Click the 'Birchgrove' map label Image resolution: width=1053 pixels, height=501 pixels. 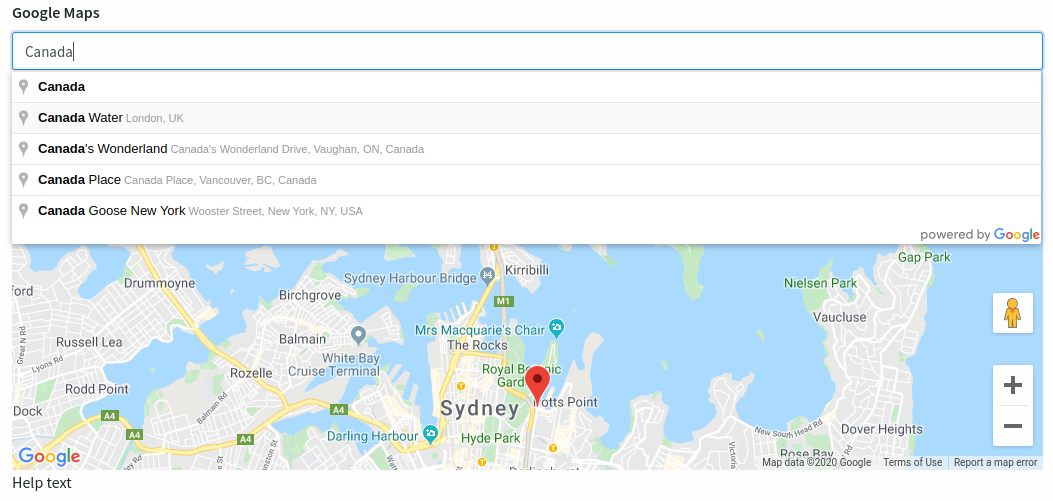tap(310, 295)
